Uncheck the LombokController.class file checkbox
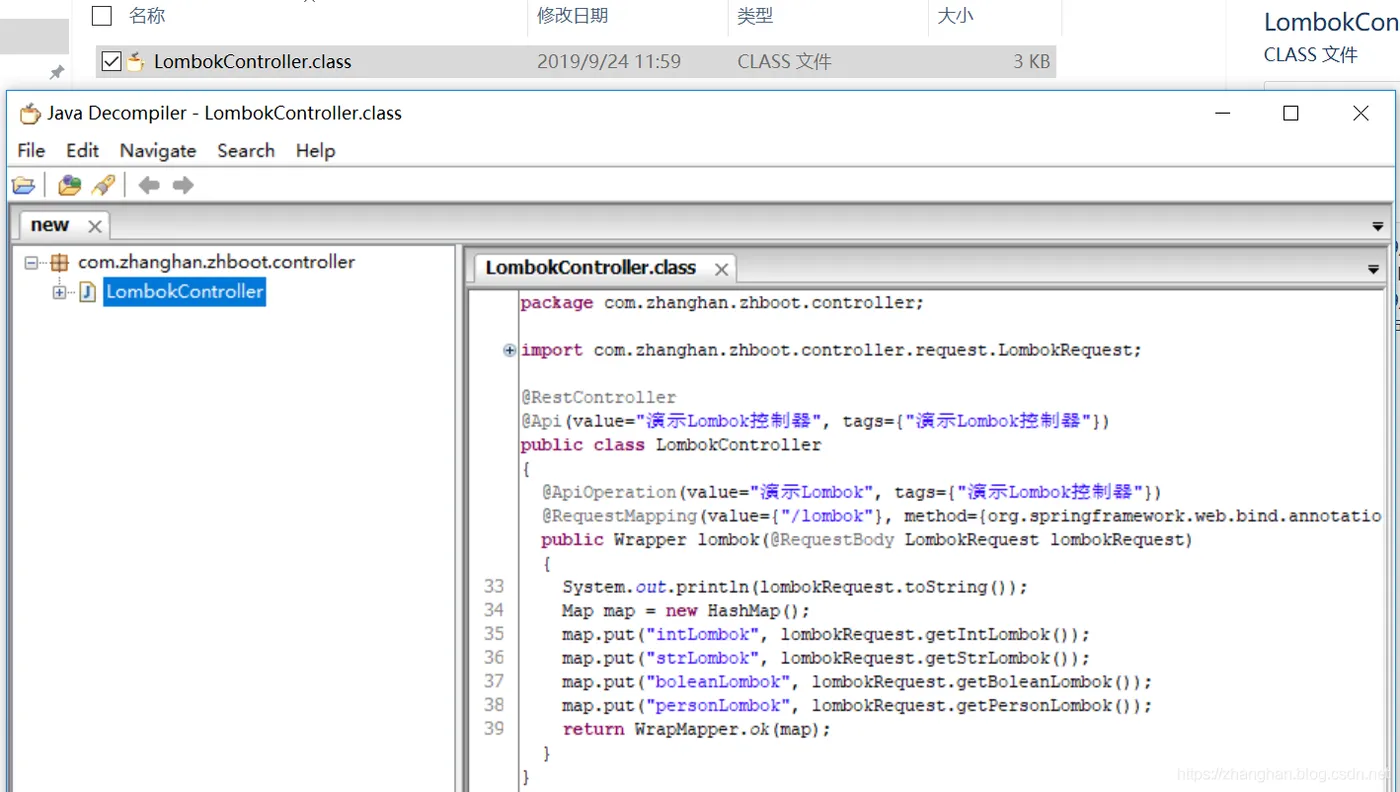Screen dimensions: 1400x792 click(111, 62)
